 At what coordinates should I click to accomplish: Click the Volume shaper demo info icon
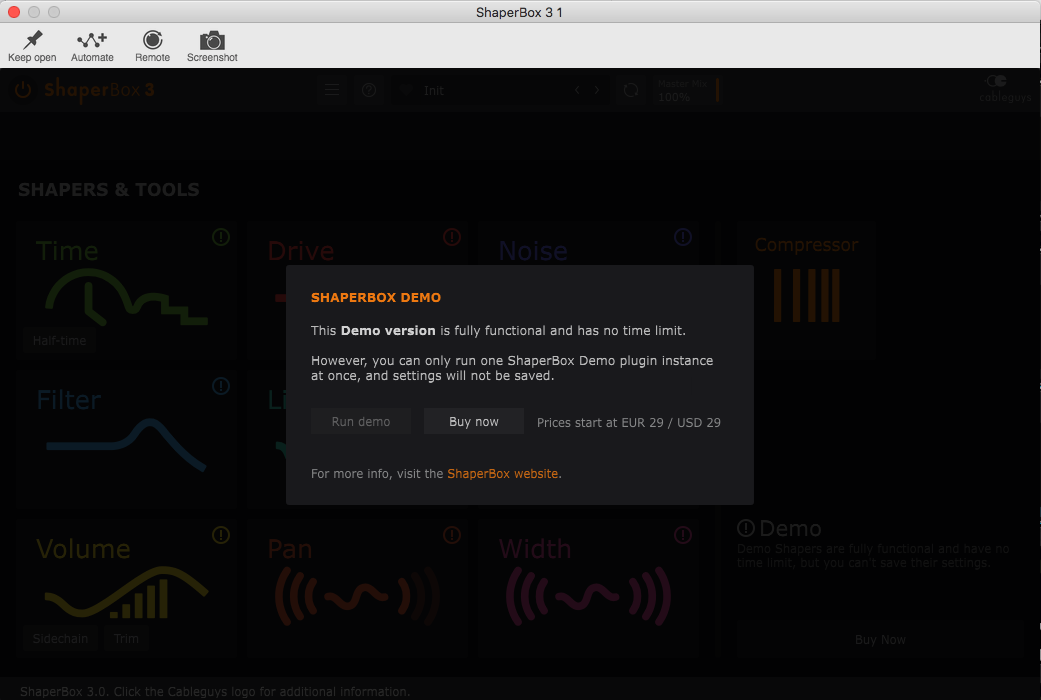coord(221,535)
